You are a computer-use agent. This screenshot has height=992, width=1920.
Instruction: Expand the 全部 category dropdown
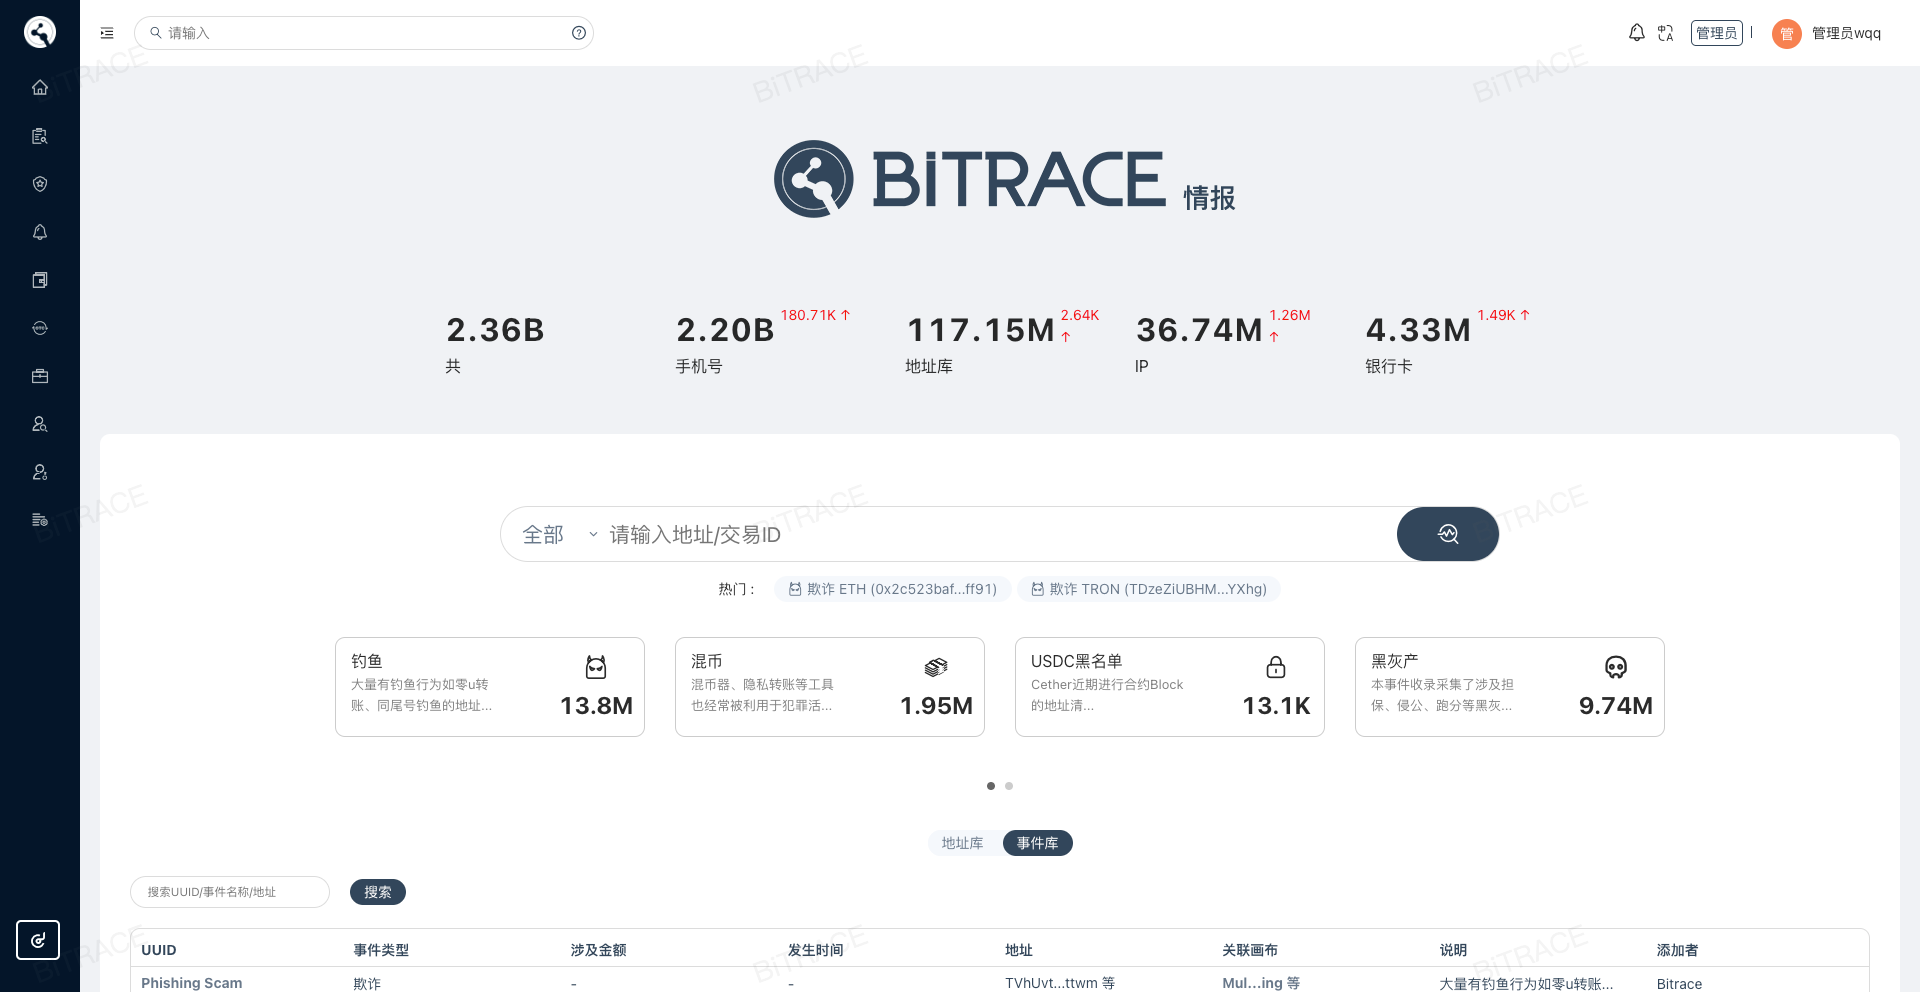point(560,535)
